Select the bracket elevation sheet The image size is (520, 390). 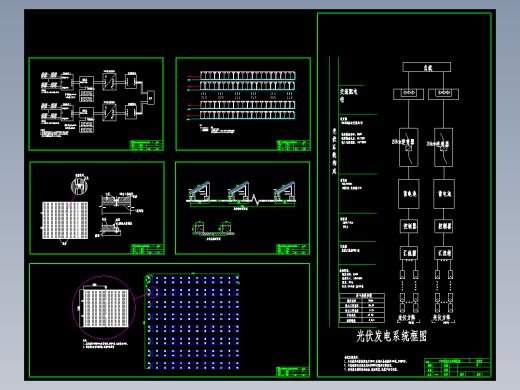click(x=243, y=208)
